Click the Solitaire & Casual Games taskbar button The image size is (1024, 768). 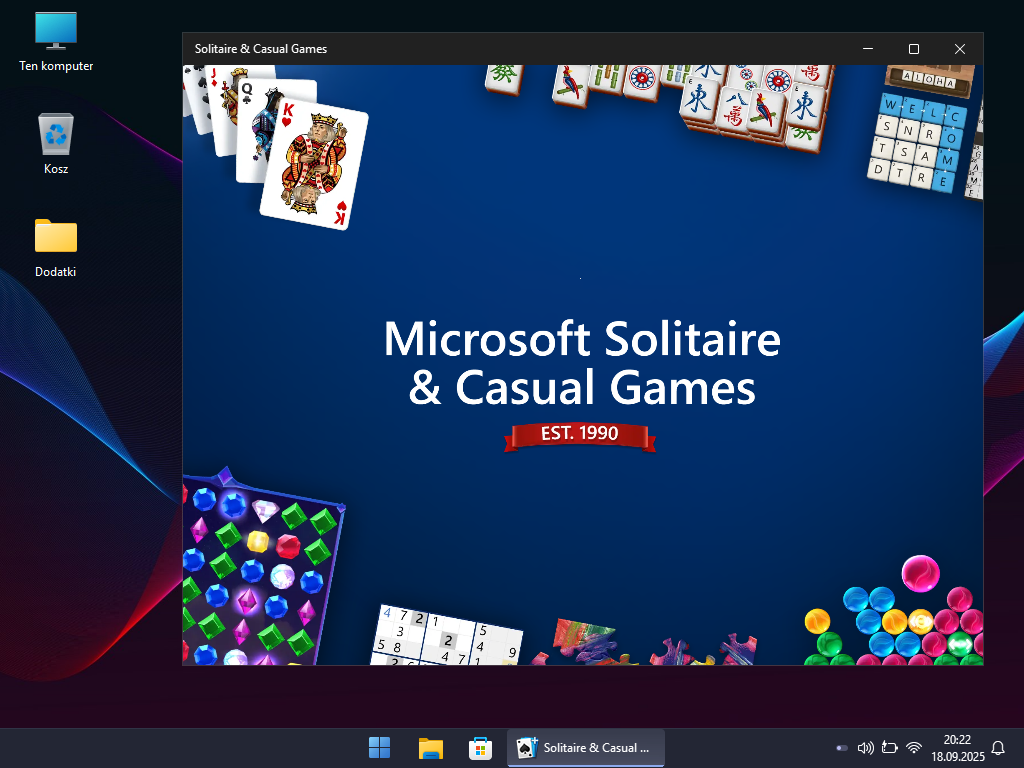point(586,747)
